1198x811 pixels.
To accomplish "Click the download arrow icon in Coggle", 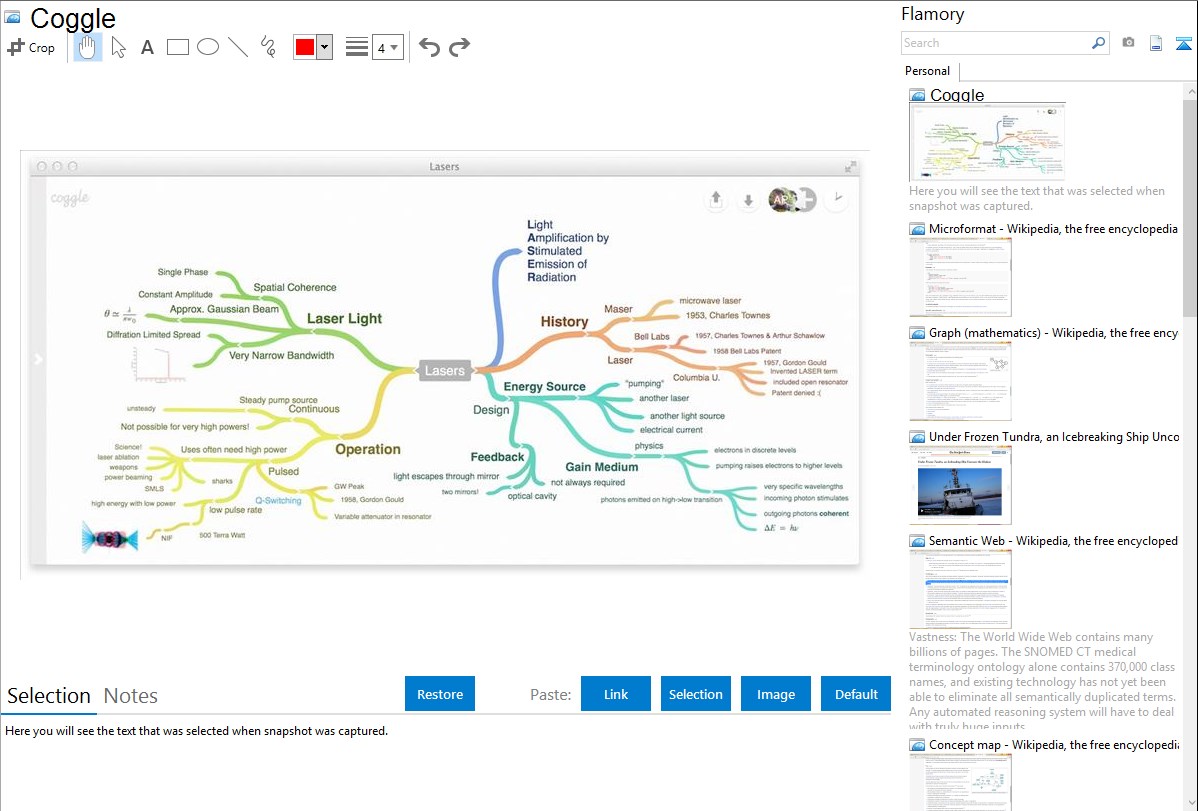I will pyautogui.click(x=748, y=200).
